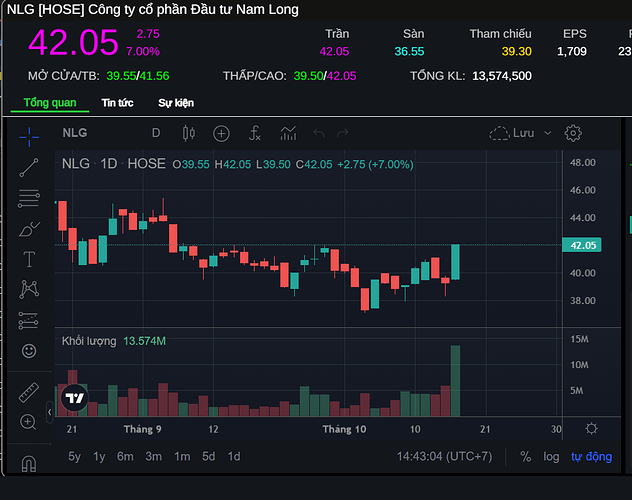The width and height of the screenshot is (632, 500).
Task: Open chart settings gear icon
Action: (x=573, y=133)
